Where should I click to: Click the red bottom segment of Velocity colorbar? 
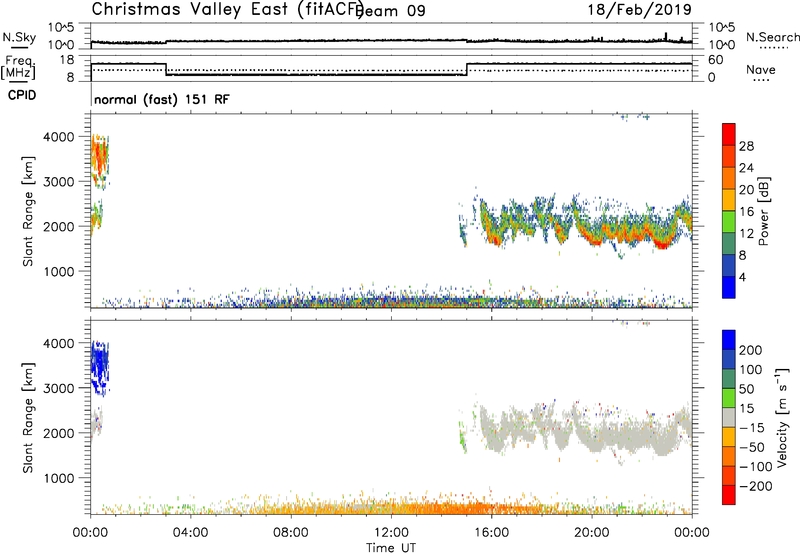(729, 495)
